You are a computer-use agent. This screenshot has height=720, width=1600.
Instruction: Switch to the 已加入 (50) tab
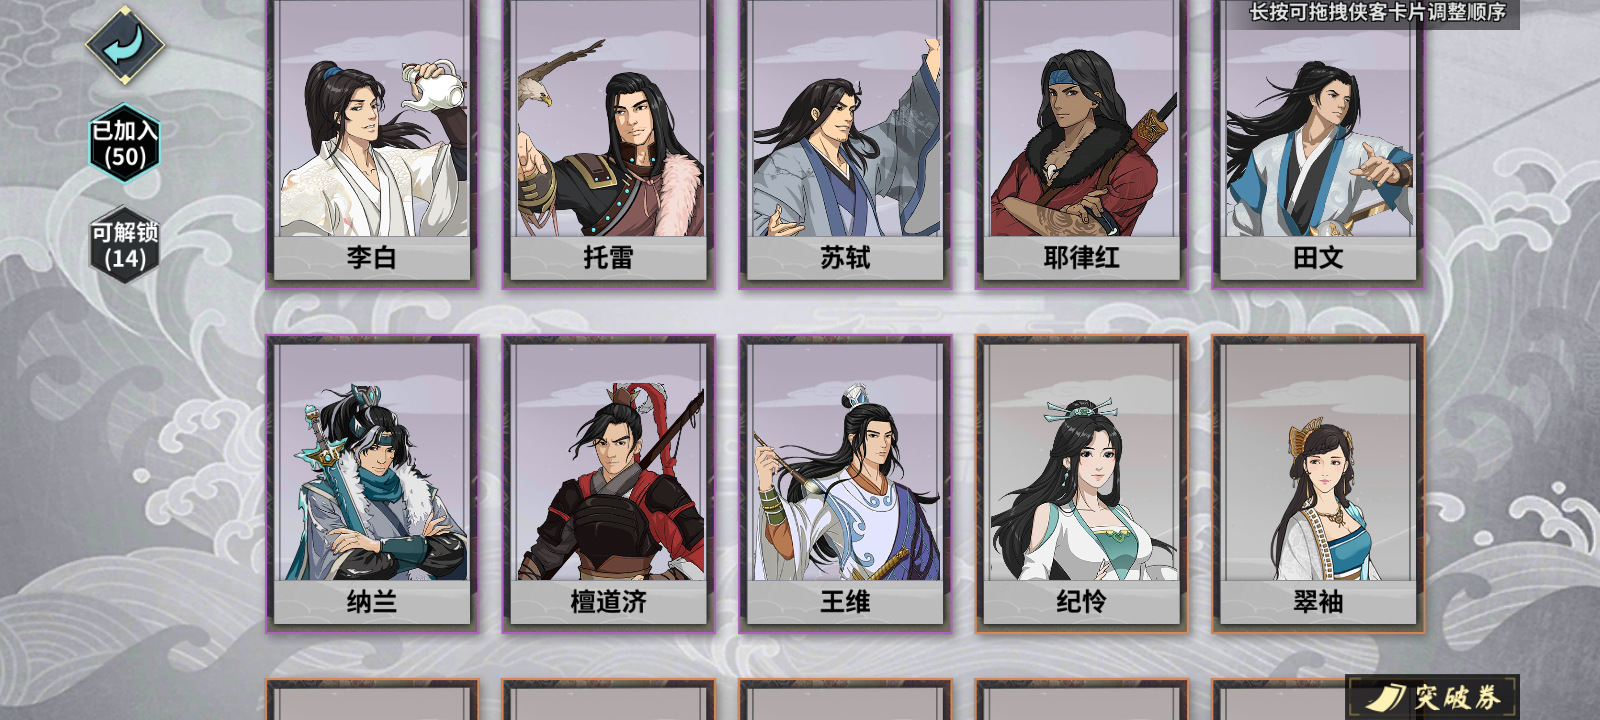[125, 143]
